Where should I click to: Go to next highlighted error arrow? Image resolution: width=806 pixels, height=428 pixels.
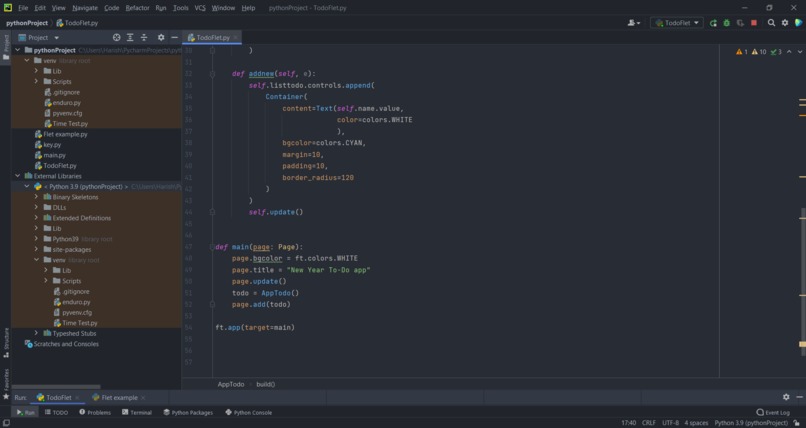[800, 52]
